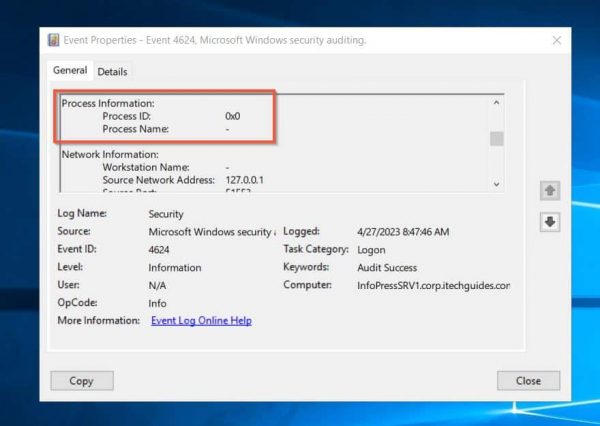Click the 'Keywords:' label
Viewport: 600px width, 426px height.
[306, 267]
